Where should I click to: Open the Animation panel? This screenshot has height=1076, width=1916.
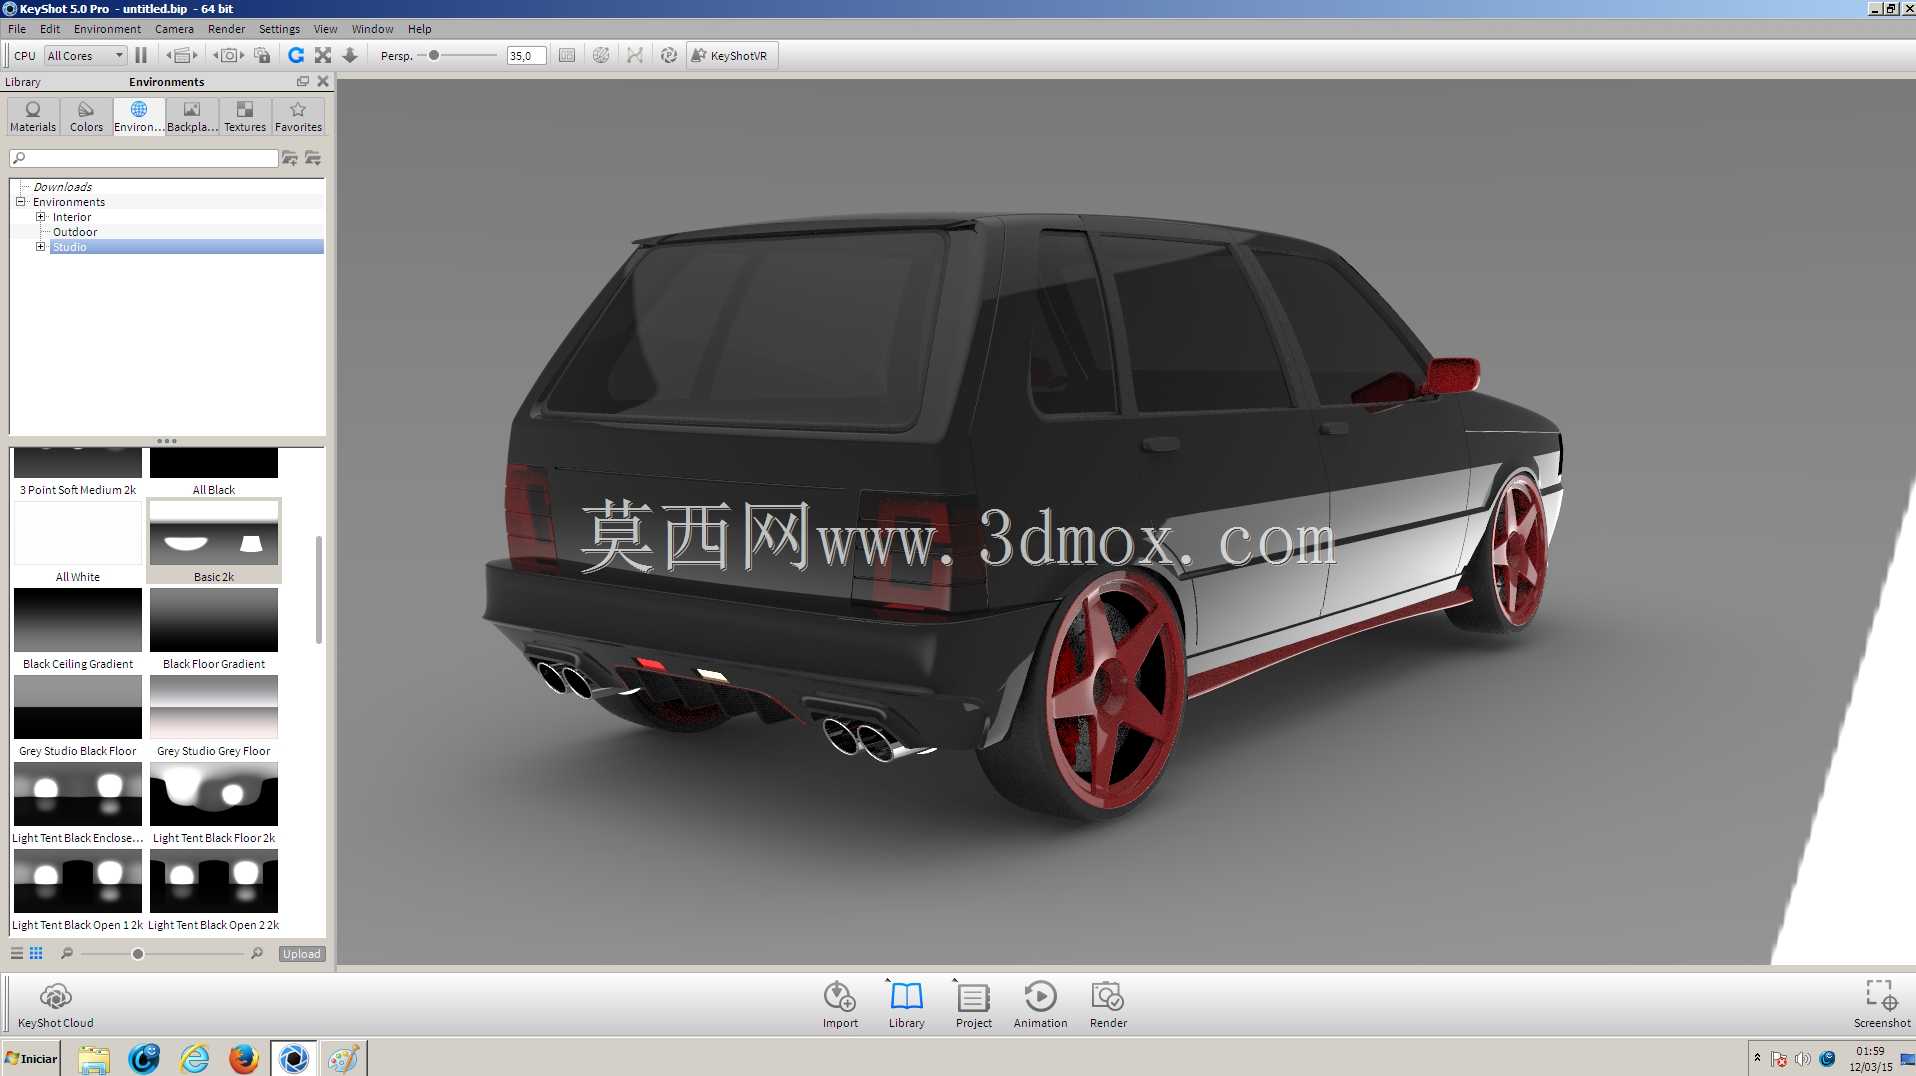1040,1004
